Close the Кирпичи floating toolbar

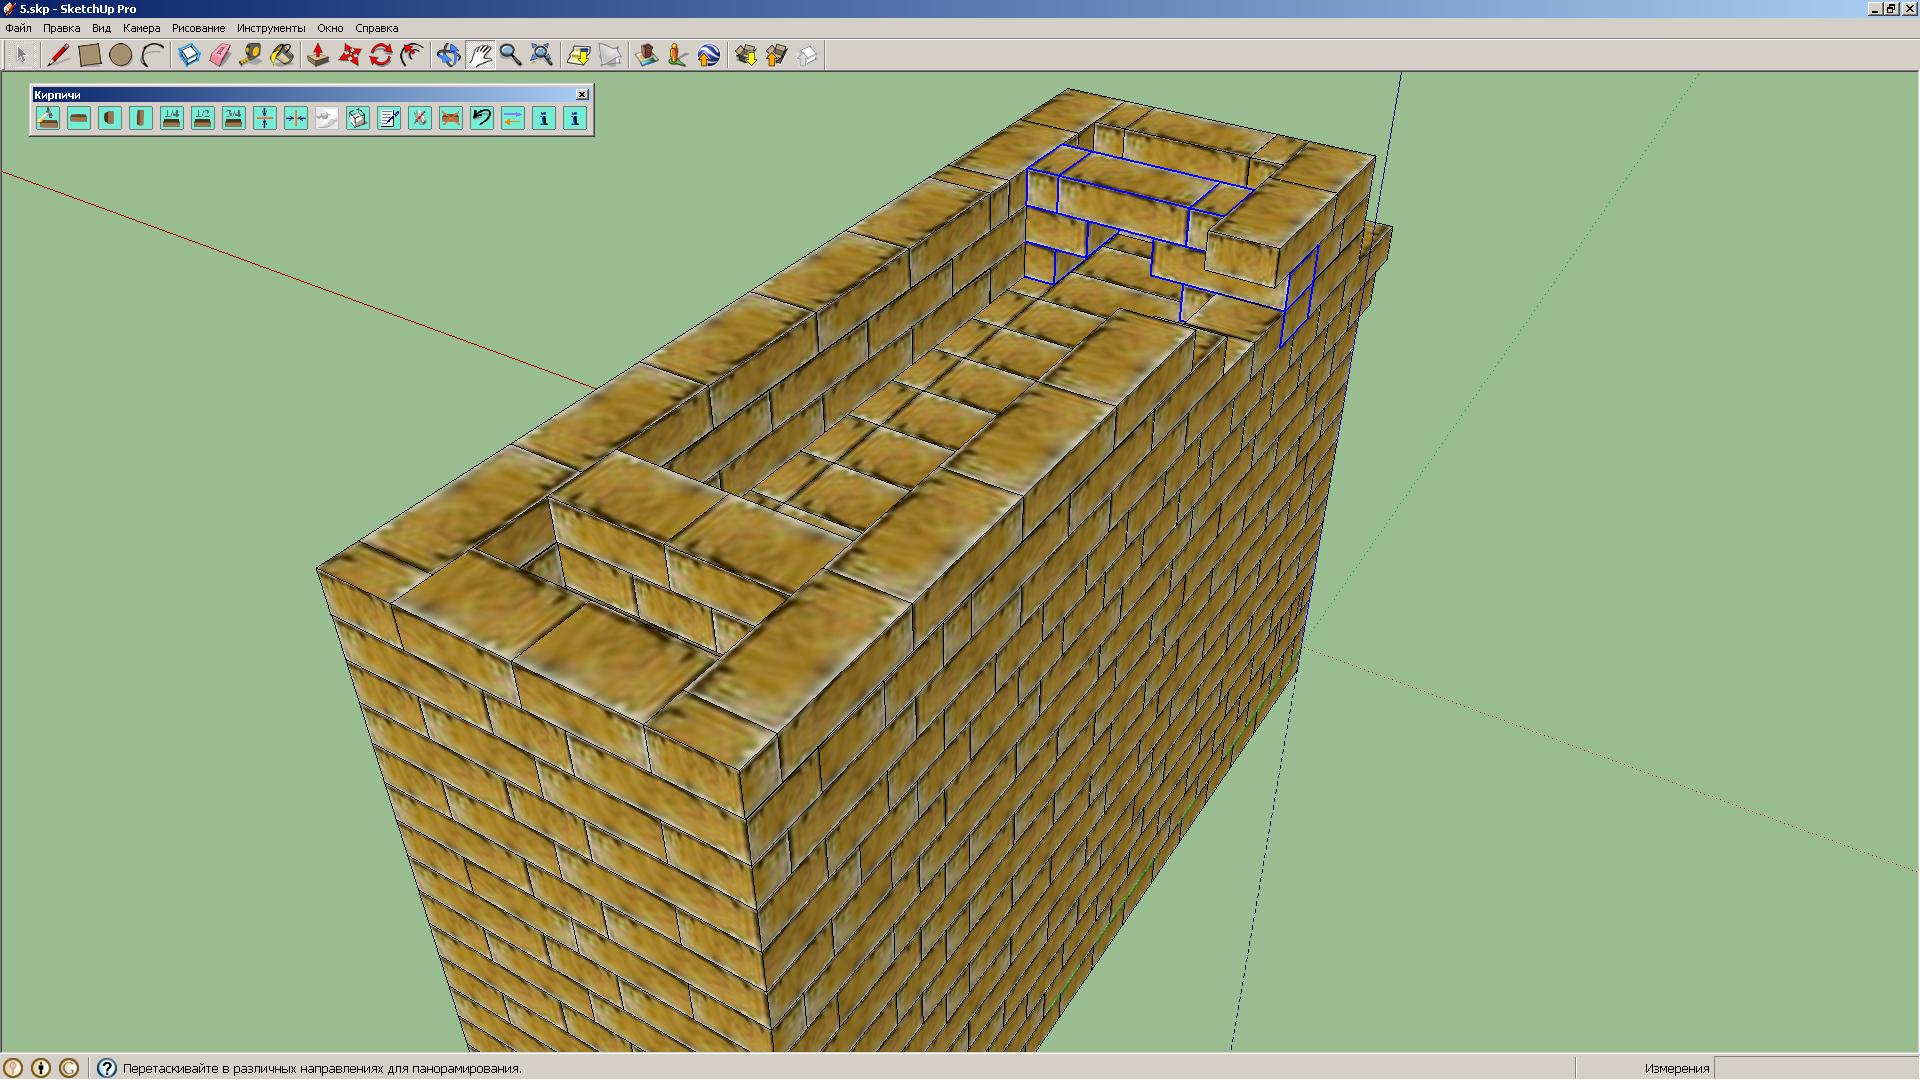click(x=582, y=94)
